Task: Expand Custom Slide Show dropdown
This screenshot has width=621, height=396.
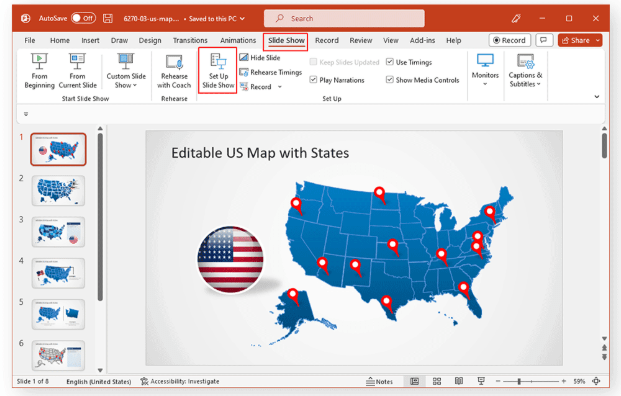Action: 126,71
